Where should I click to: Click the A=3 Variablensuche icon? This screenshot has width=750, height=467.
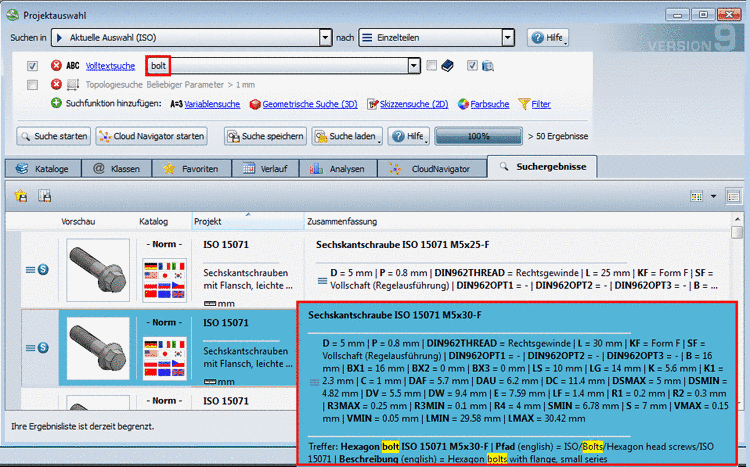click(176, 104)
